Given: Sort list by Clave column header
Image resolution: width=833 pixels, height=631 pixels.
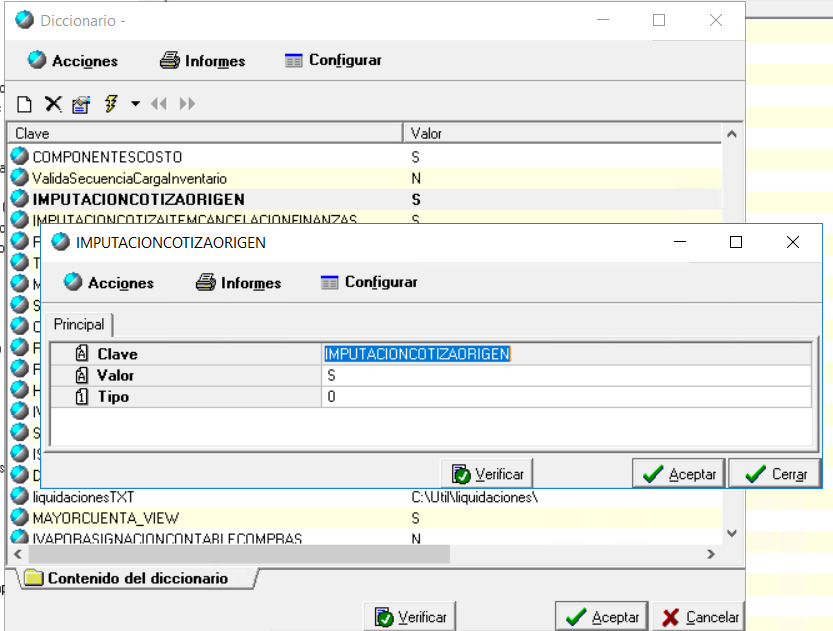Looking at the screenshot, I should click(205, 133).
